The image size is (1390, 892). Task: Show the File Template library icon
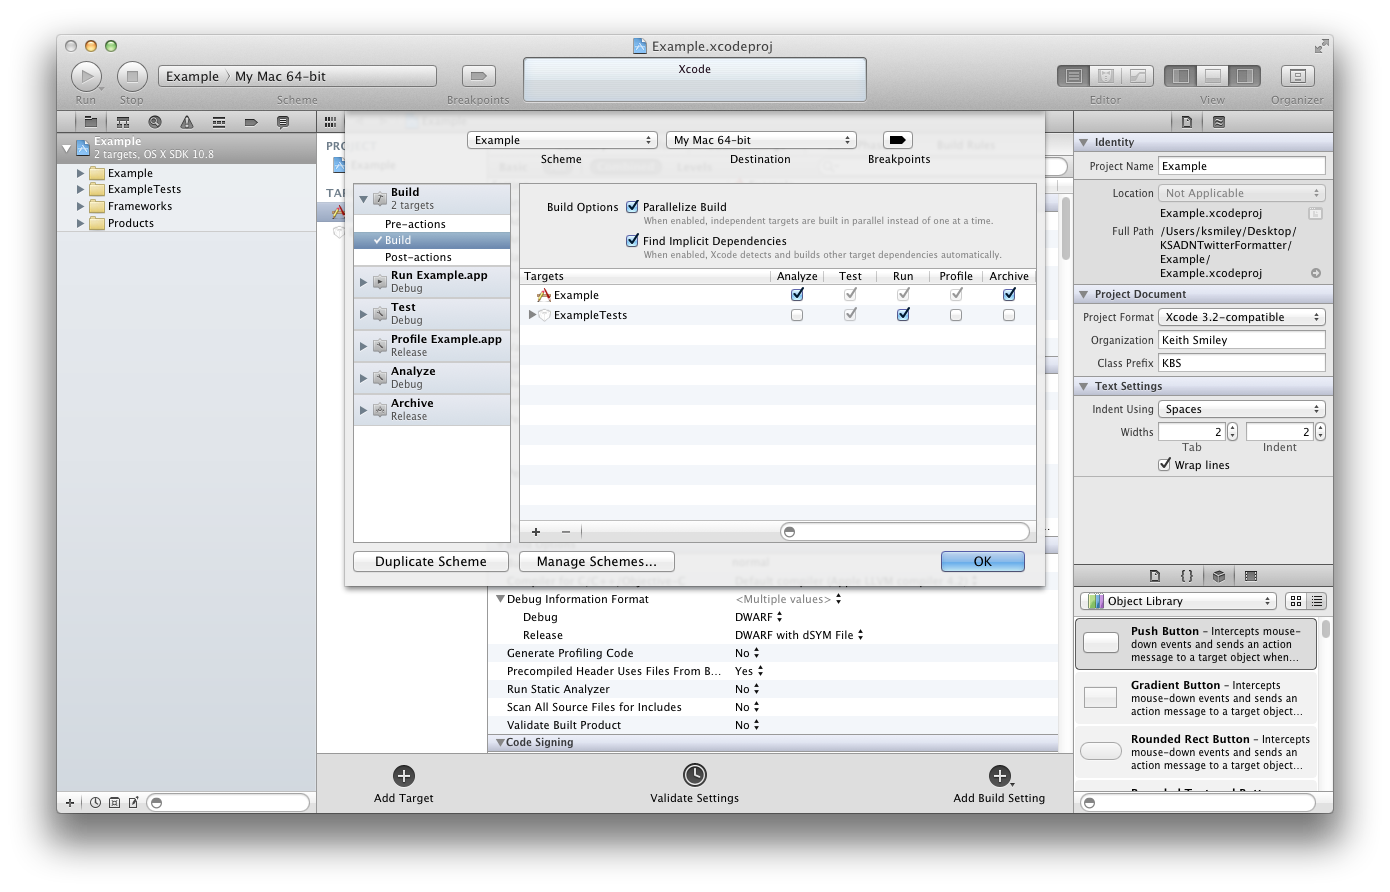pyautogui.click(x=1155, y=576)
